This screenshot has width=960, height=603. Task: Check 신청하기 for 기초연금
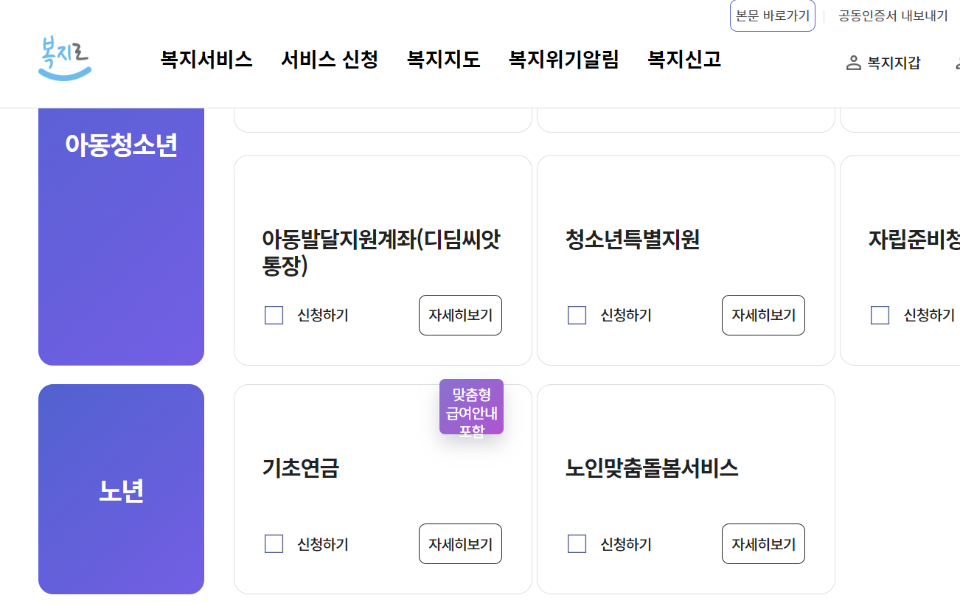(x=273, y=543)
